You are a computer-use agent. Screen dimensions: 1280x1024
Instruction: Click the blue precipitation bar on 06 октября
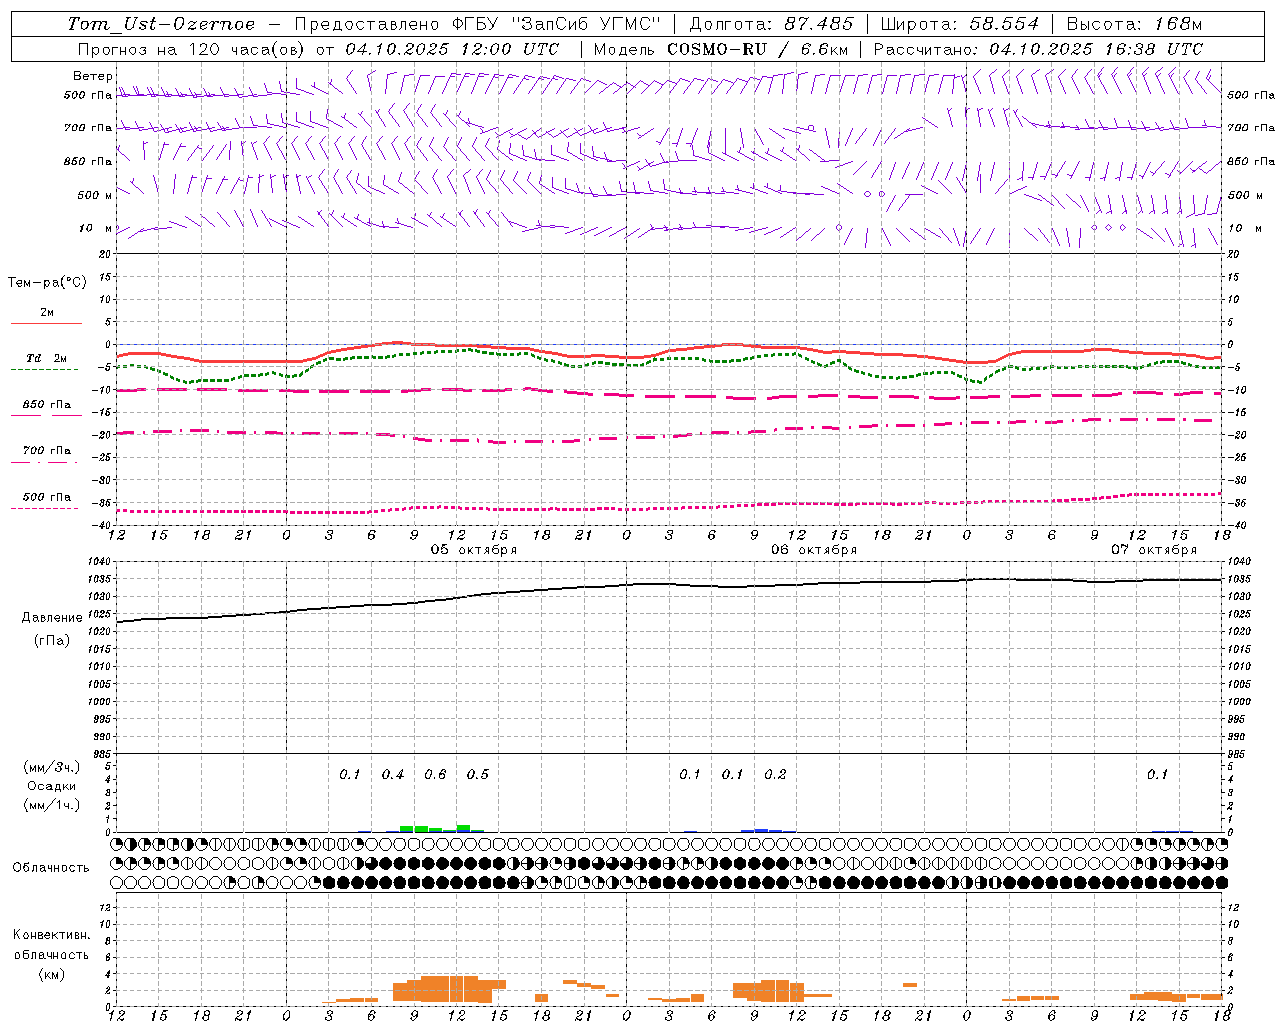762,830
